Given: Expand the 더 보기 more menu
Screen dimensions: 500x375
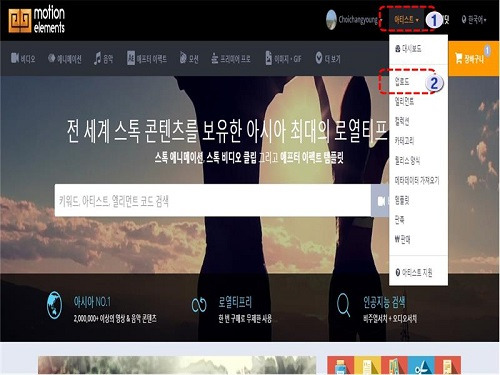Looking at the screenshot, I should click(328, 59).
